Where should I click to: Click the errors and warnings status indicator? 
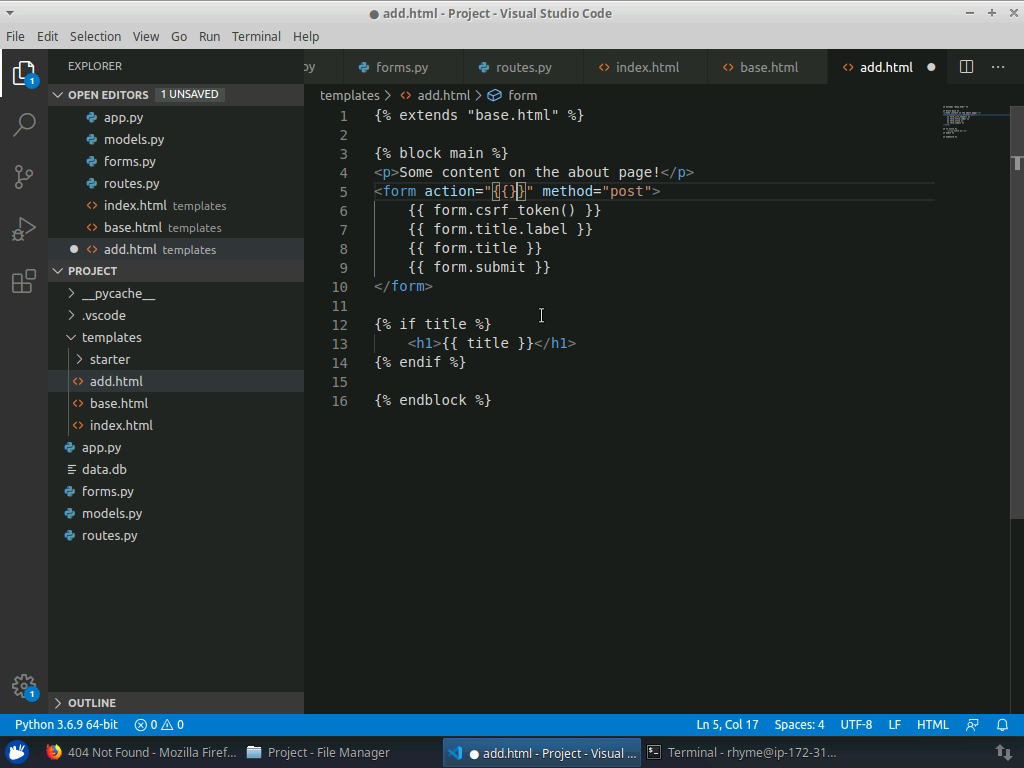[x=159, y=725]
